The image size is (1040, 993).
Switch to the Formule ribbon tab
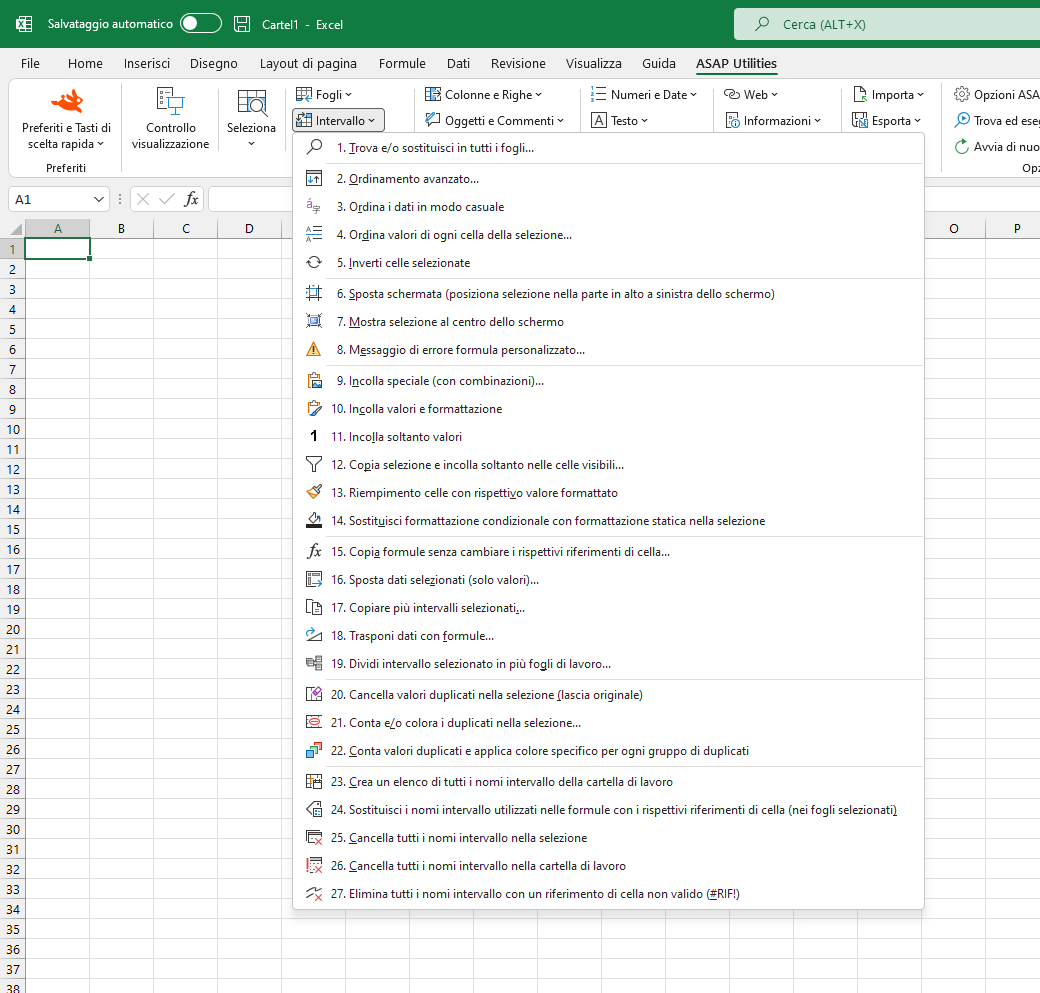click(x=402, y=64)
